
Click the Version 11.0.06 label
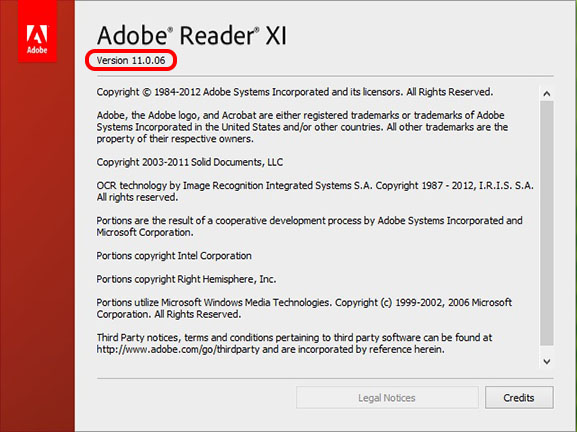tap(131, 60)
